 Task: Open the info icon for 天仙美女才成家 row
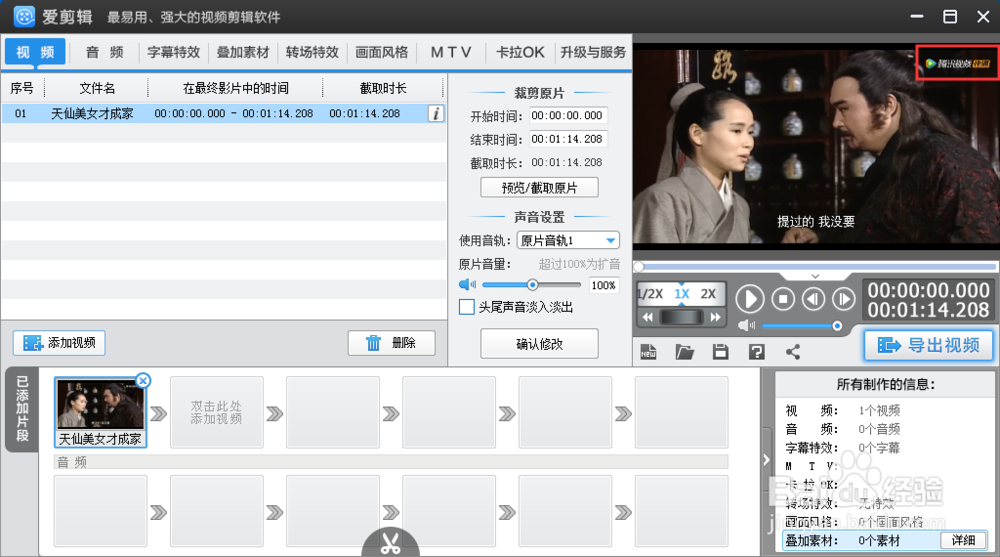pos(436,114)
